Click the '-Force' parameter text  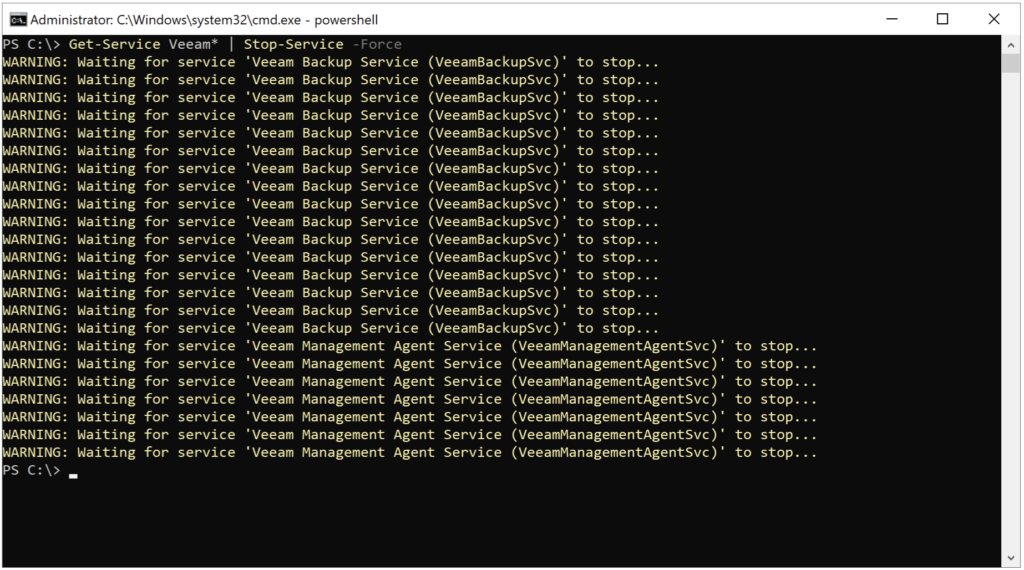pos(377,44)
